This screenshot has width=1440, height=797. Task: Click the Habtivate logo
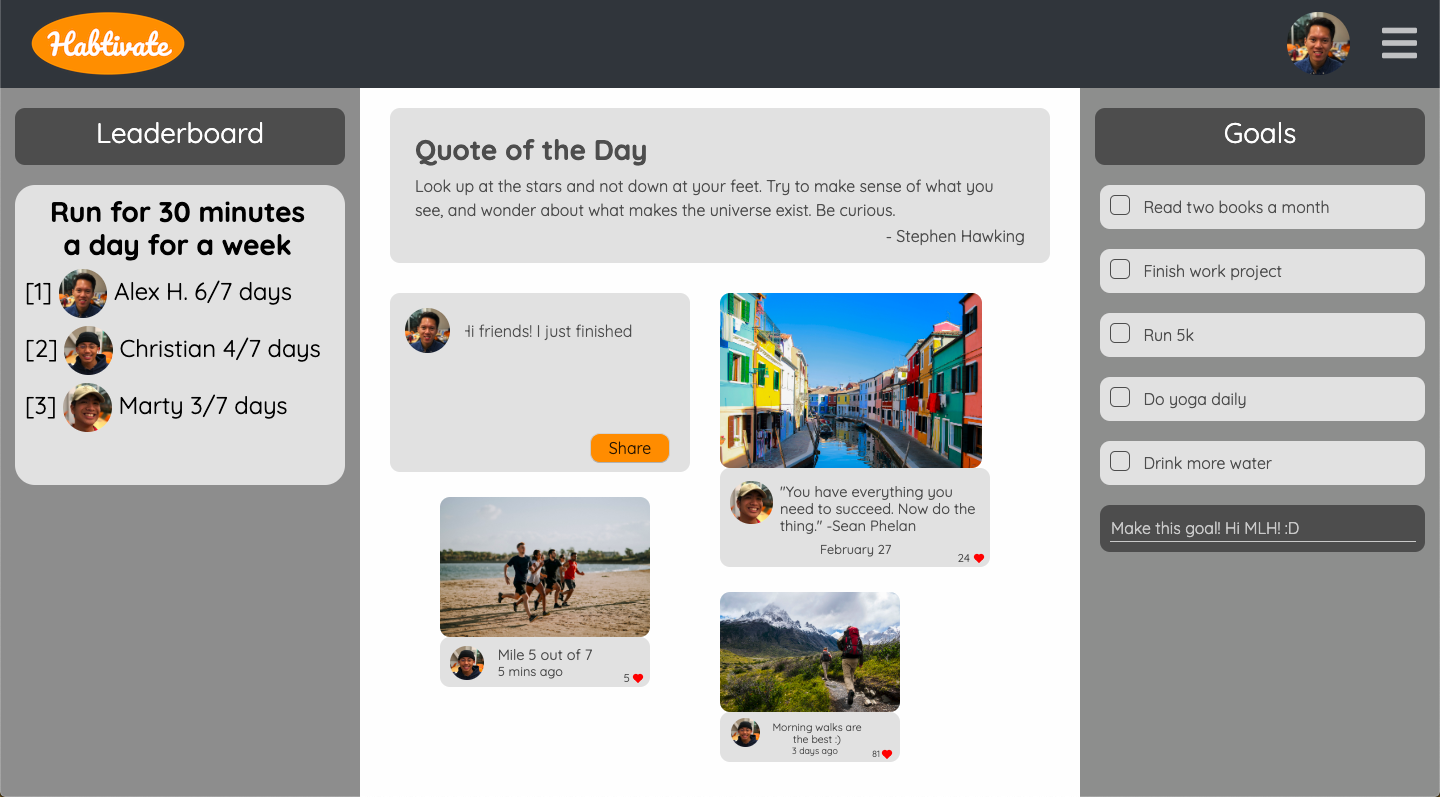(x=108, y=44)
